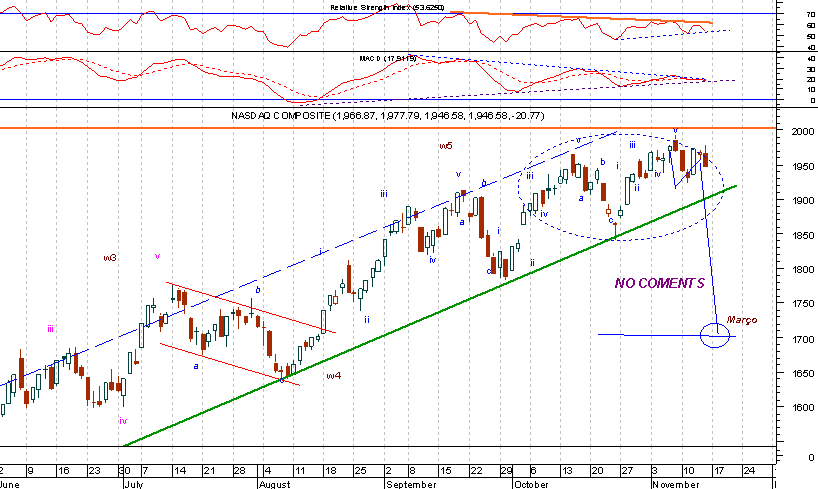Select the 'July' month label

pyautogui.click(x=134, y=484)
